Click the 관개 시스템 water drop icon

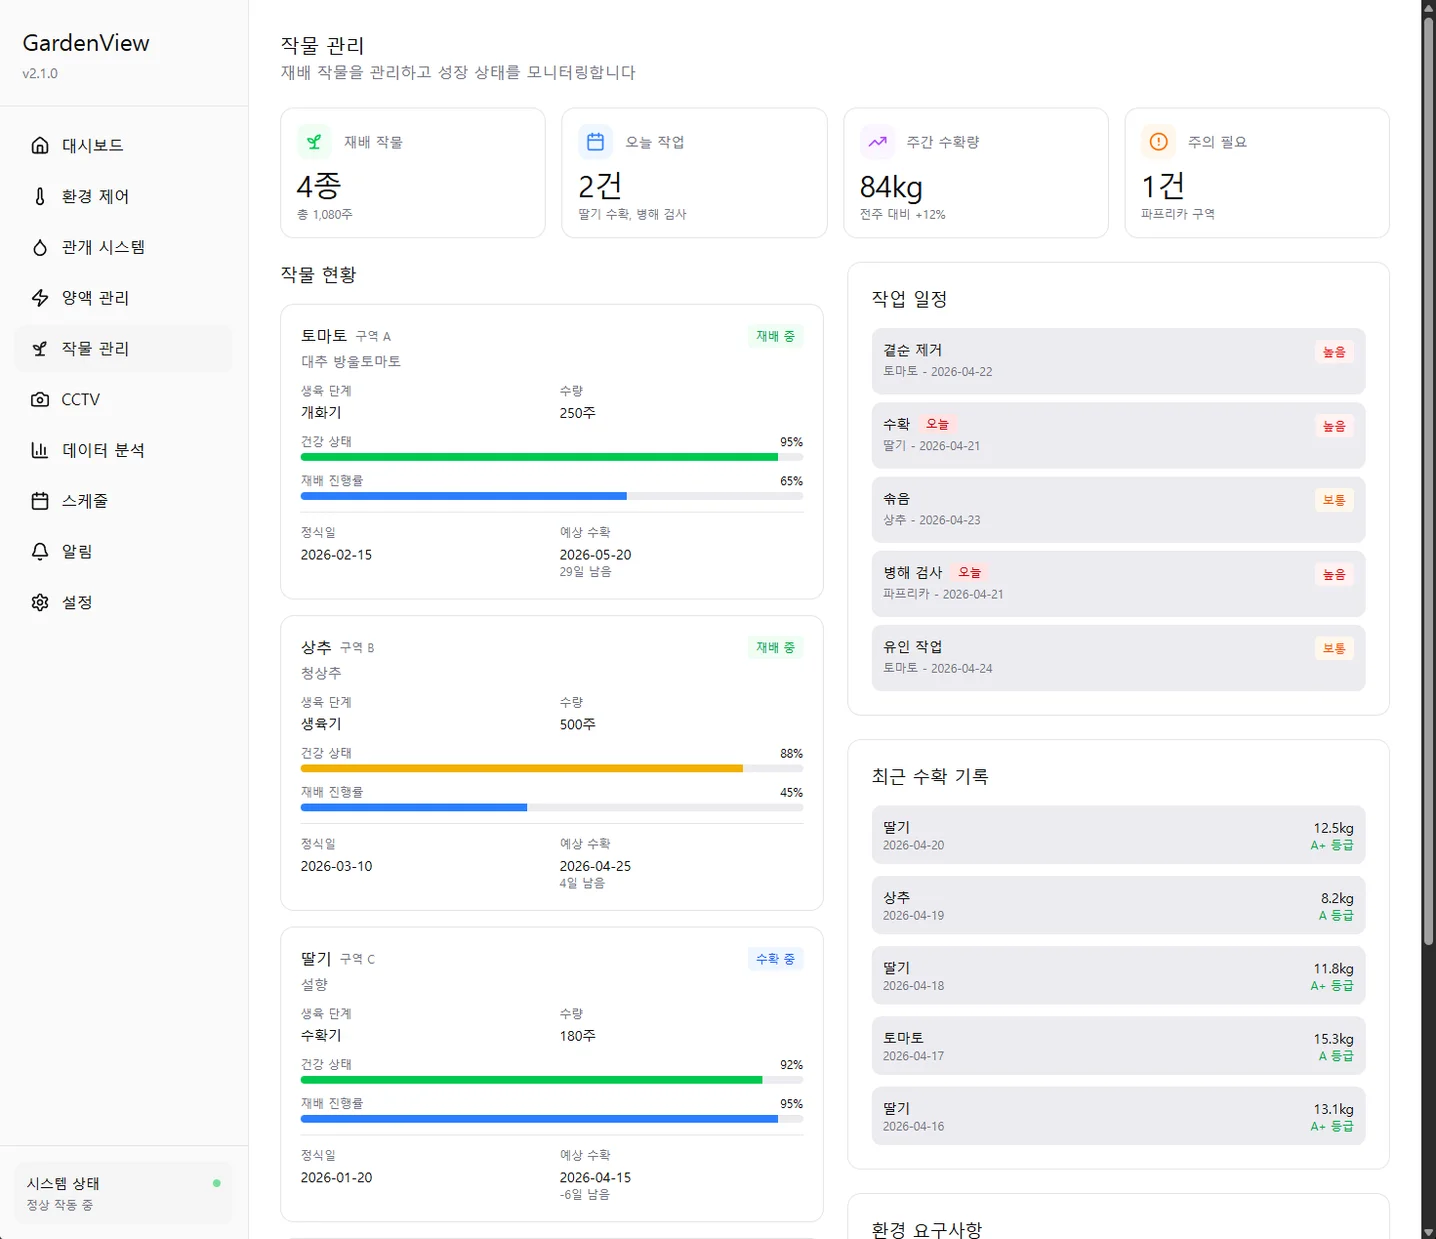coord(40,247)
